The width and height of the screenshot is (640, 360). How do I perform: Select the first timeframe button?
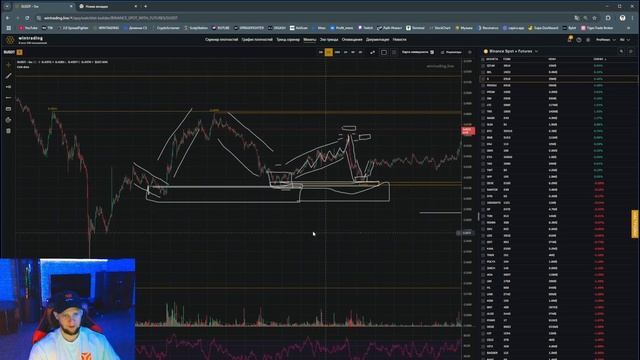[321, 52]
